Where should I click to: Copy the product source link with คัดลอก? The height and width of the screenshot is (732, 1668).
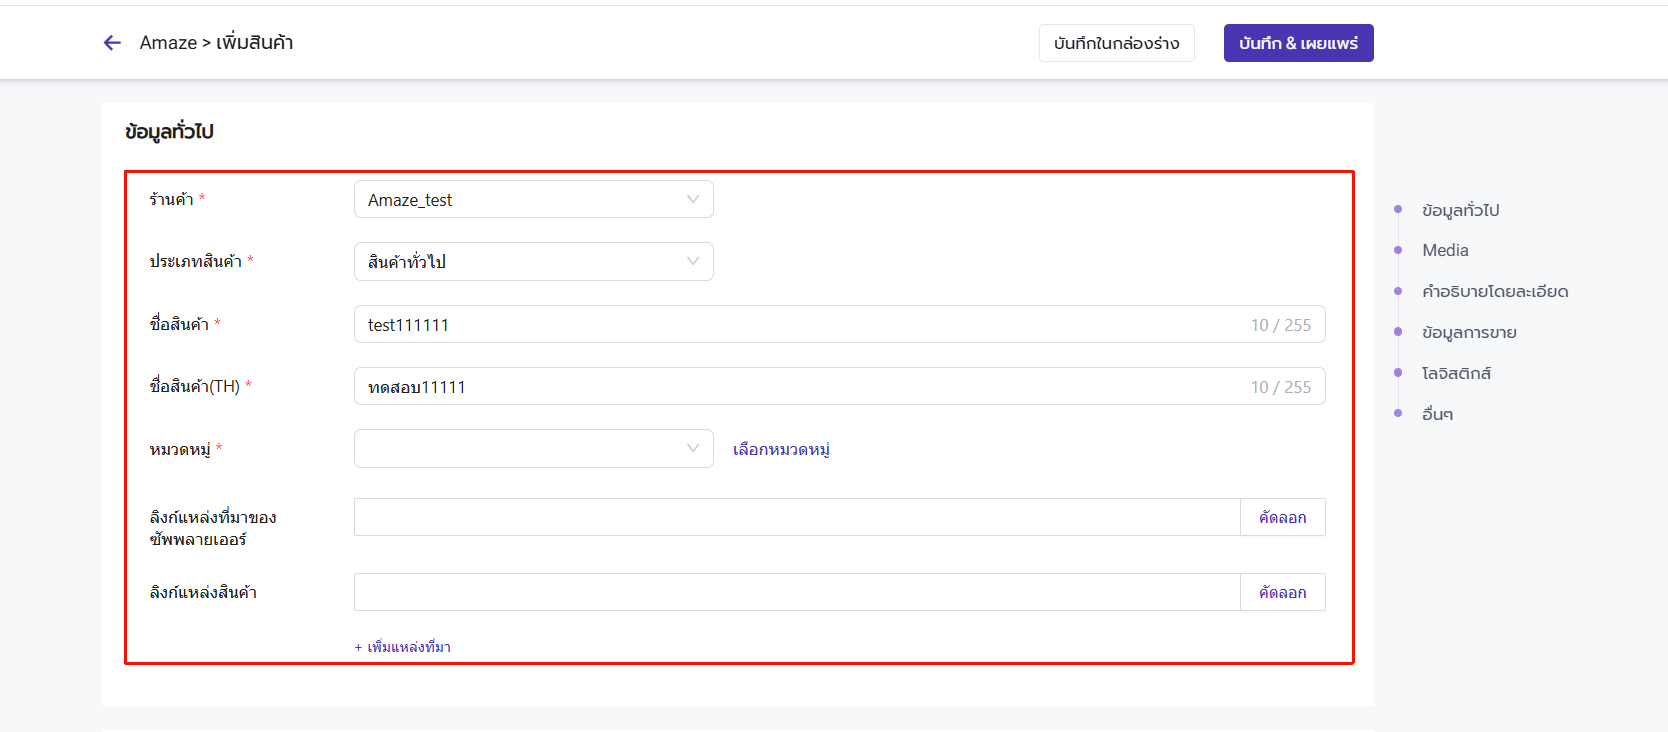[x=1282, y=593]
